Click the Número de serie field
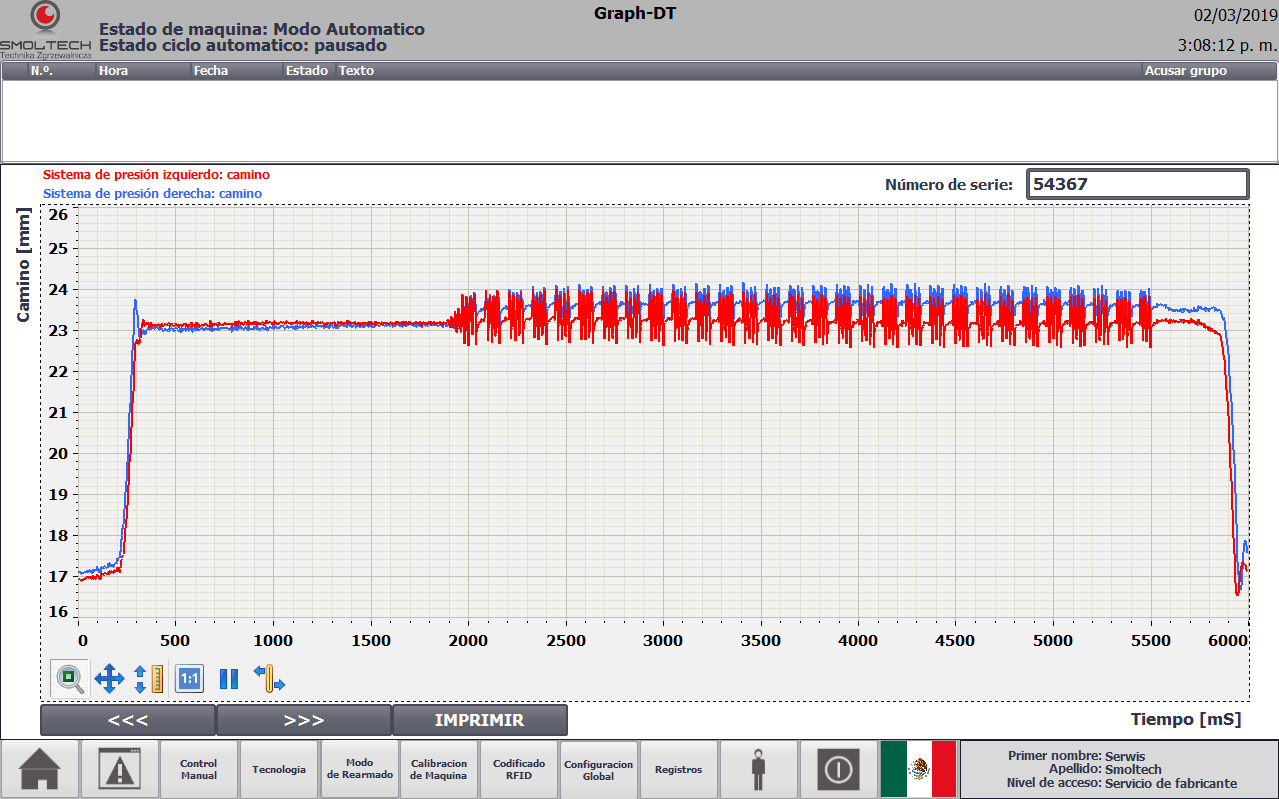The height and width of the screenshot is (799, 1279). pos(1138,184)
